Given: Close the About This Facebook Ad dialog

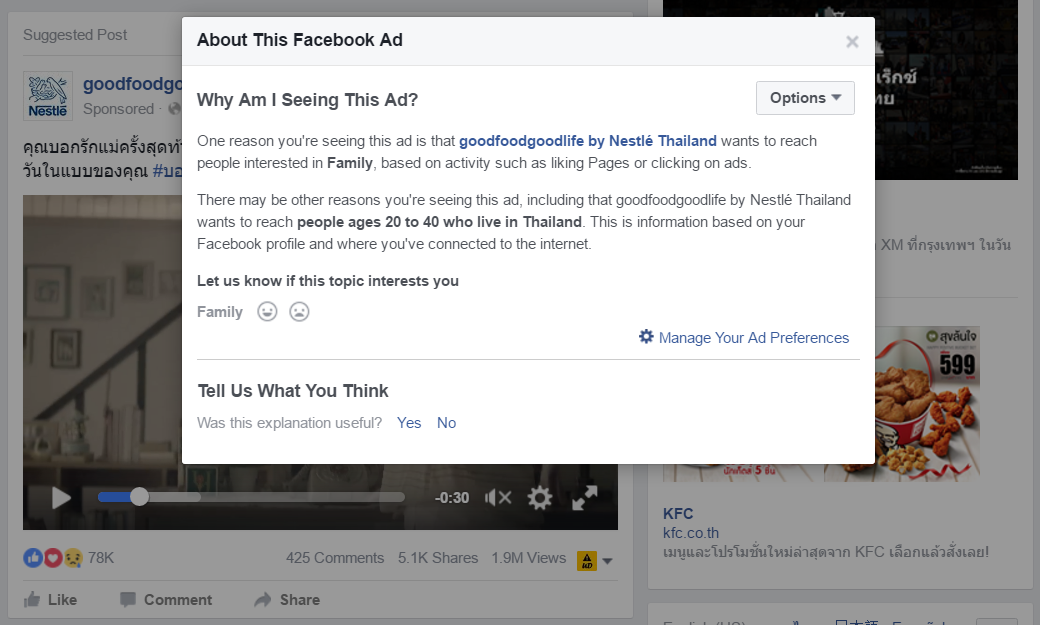Looking at the screenshot, I should pyautogui.click(x=852, y=42).
